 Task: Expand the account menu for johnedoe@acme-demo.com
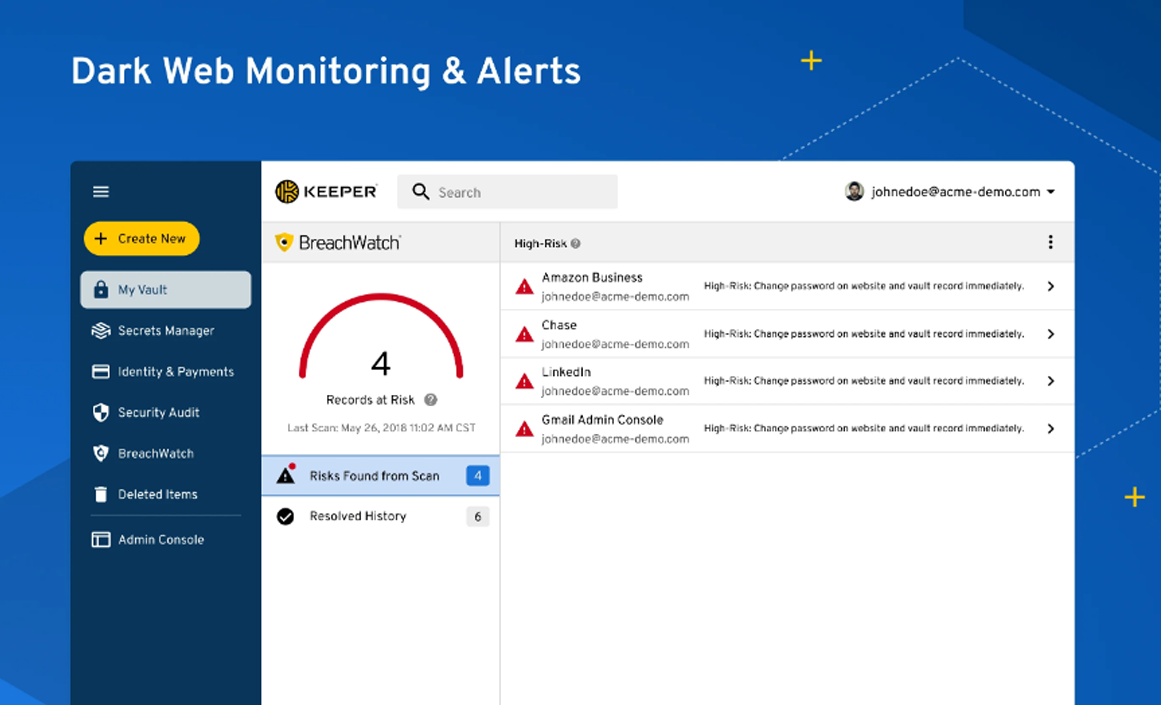(x=1050, y=191)
